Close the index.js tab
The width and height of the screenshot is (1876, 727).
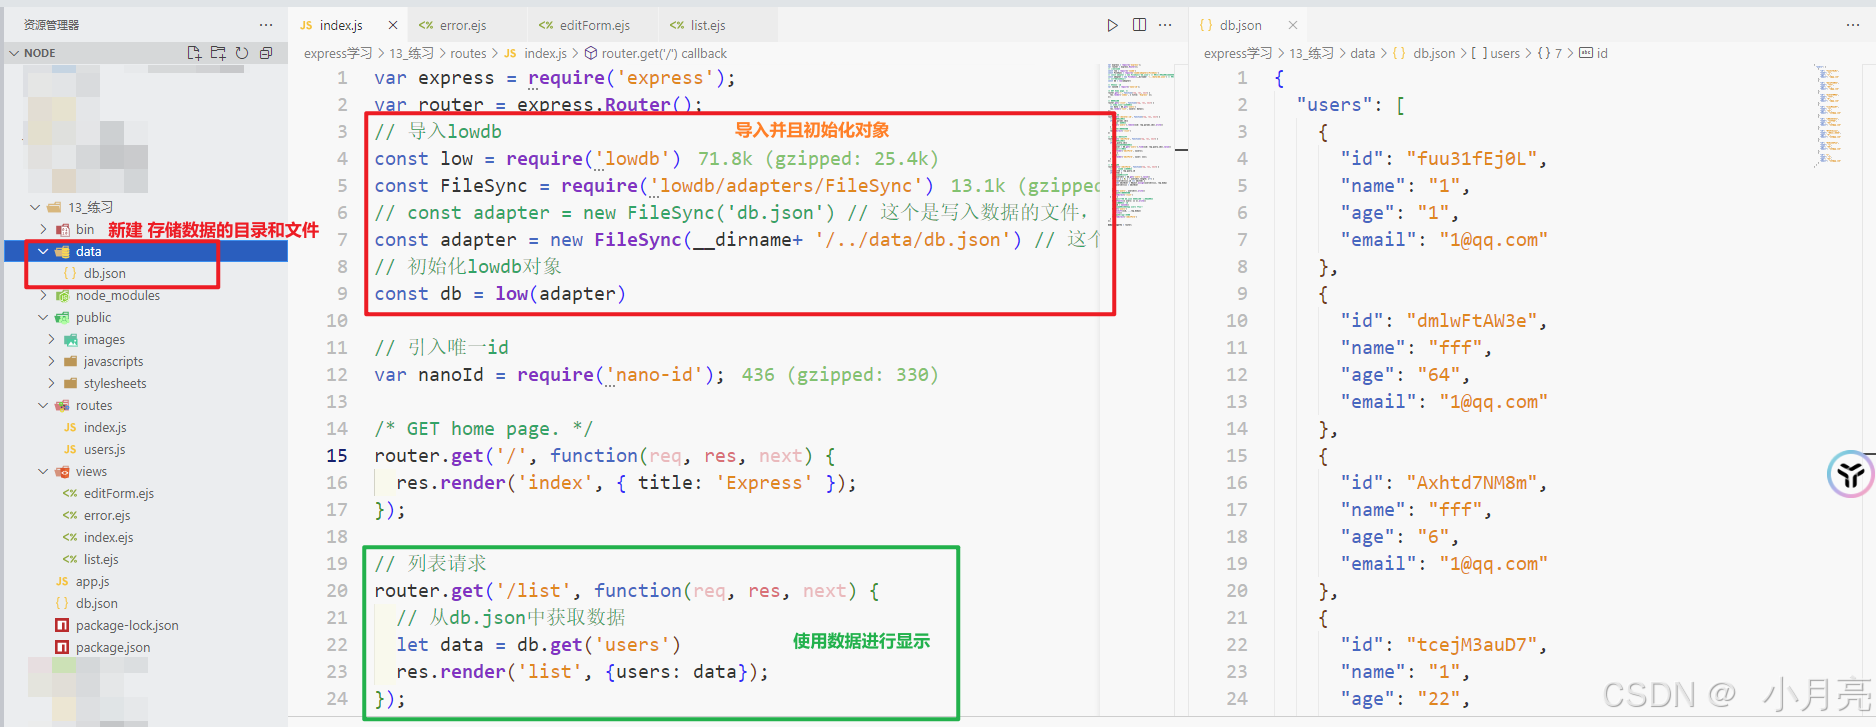(x=393, y=25)
